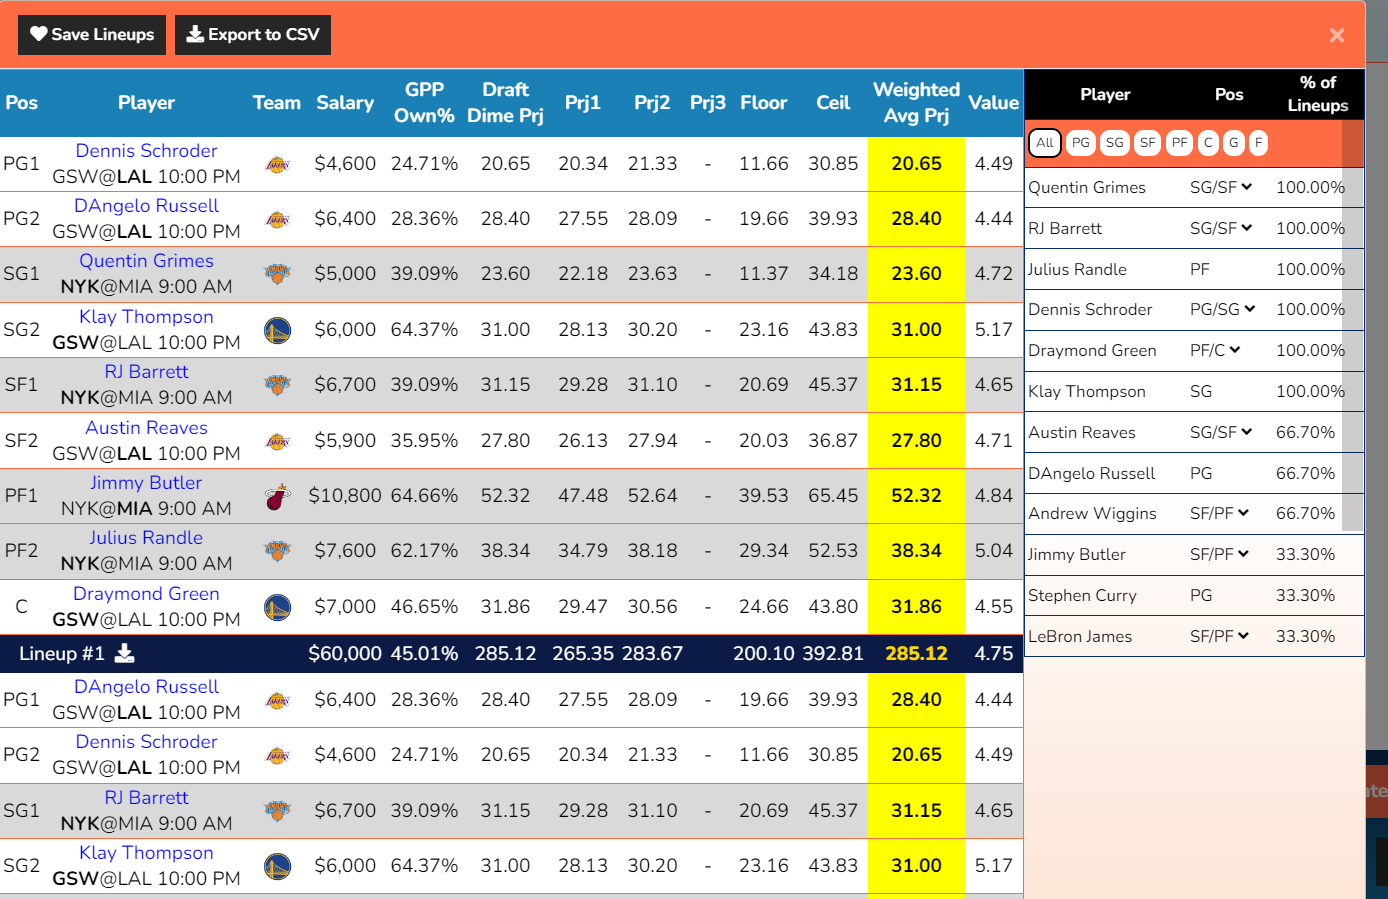
Task: Filter players by C position
Action: point(1208,143)
